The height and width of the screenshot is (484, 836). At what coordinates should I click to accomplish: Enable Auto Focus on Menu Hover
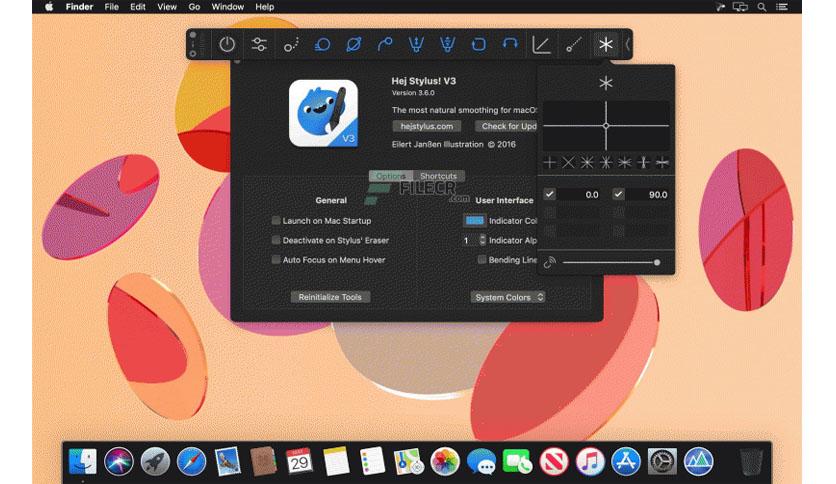click(x=276, y=260)
